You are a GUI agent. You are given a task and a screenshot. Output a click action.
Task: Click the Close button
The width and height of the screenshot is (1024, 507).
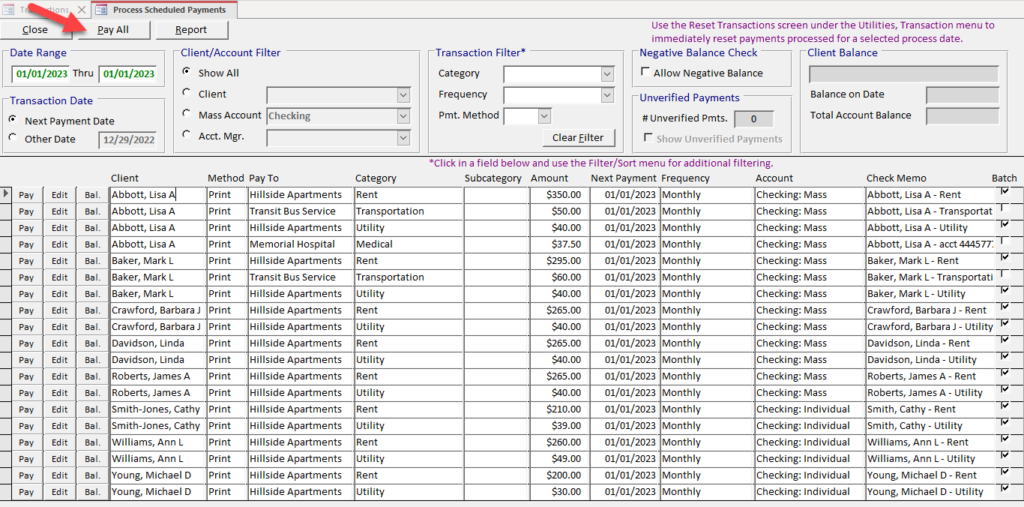click(x=35, y=30)
